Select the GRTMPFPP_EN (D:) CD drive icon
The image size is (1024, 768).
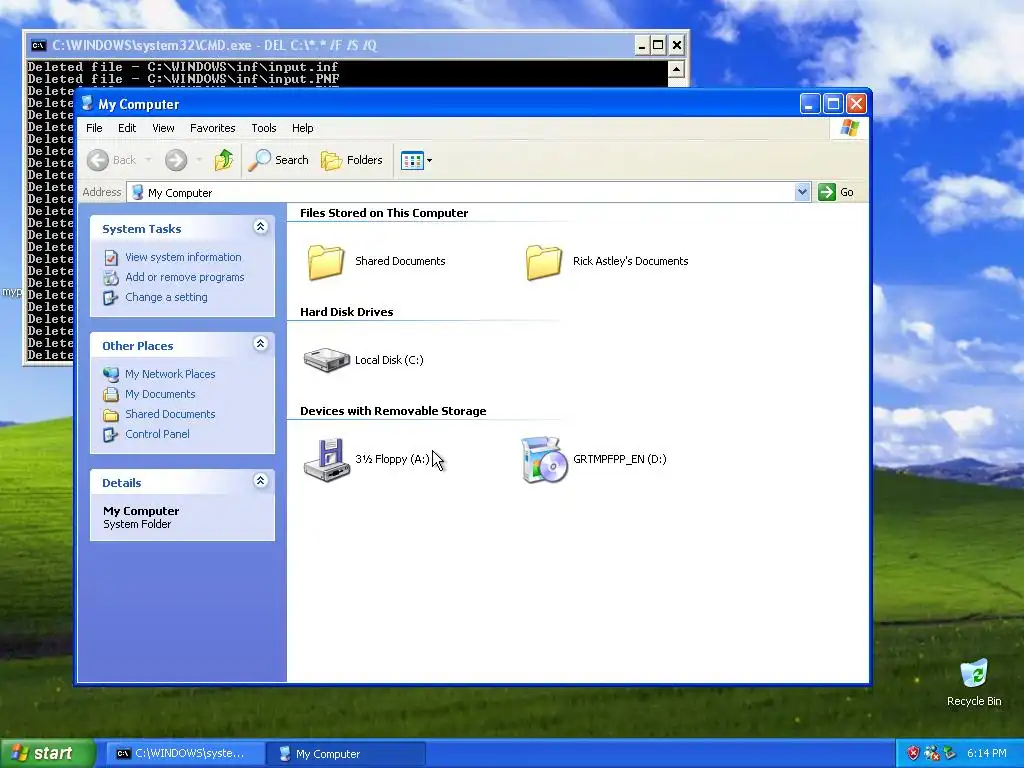pyautogui.click(x=544, y=460)
